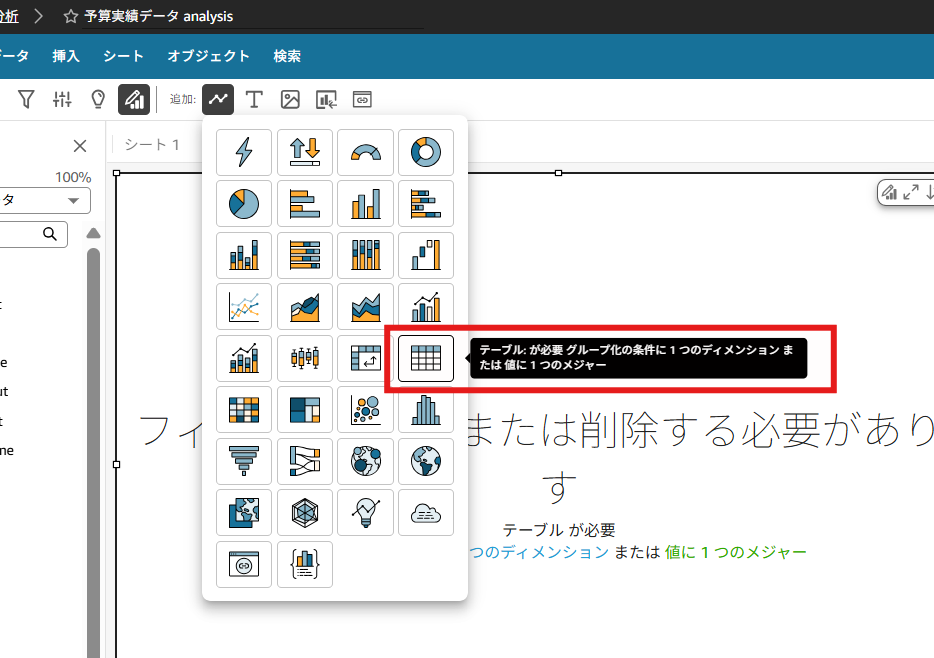
Task: Switch to the シート 1 tab
Action: 152,145
